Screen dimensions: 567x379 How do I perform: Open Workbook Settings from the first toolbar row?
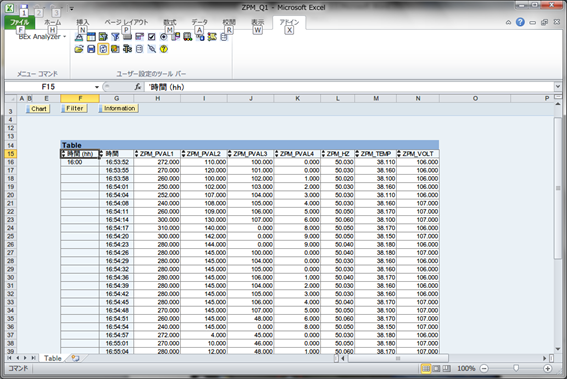pyautogui.click(x=224, y=37)
